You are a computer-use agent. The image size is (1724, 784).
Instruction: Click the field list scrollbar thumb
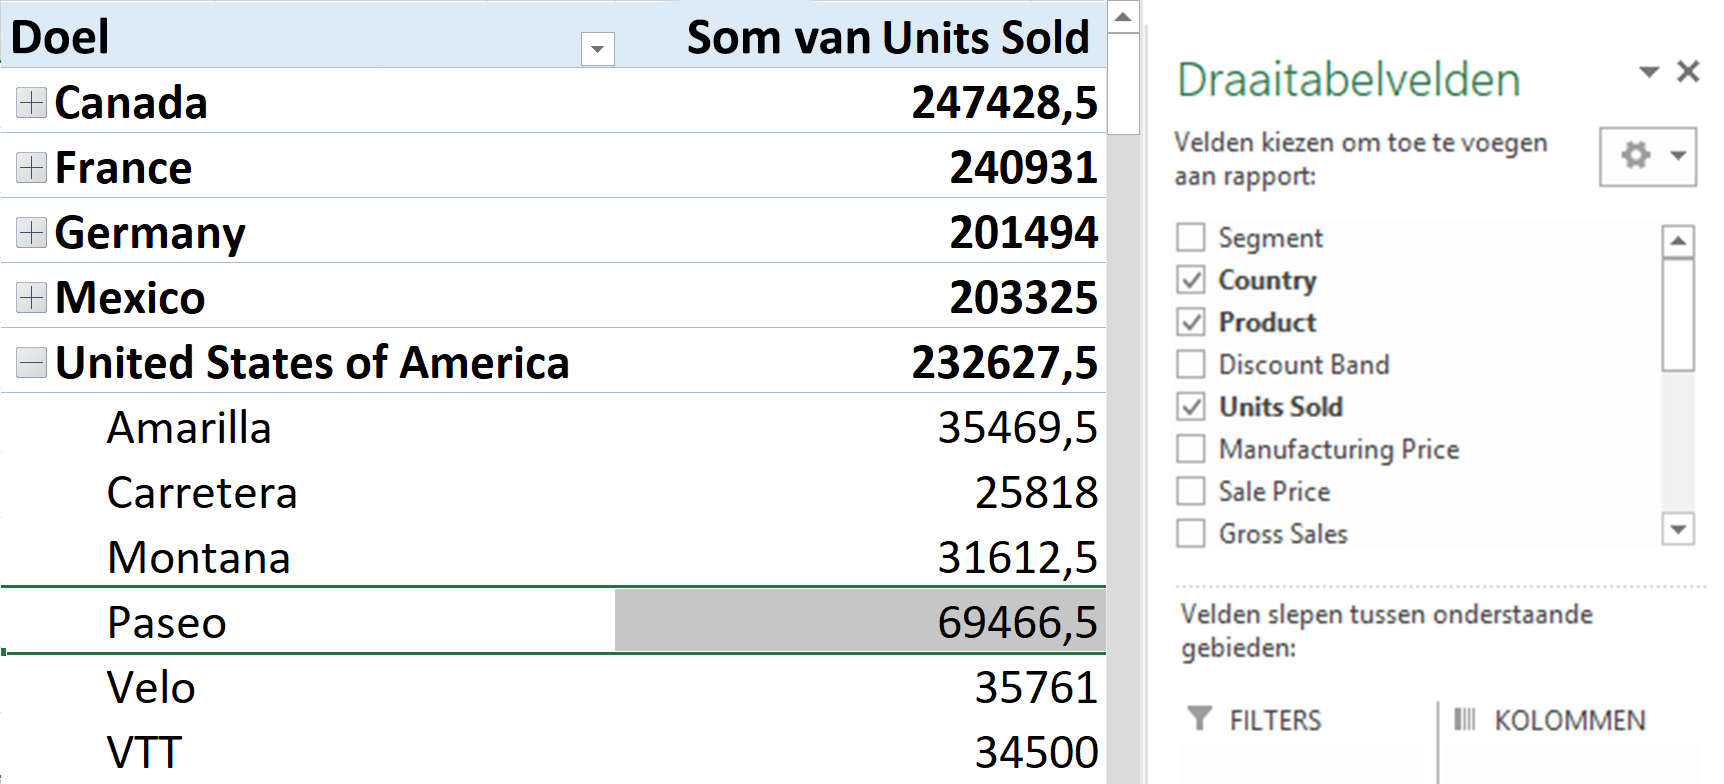tap(1678, 315)
